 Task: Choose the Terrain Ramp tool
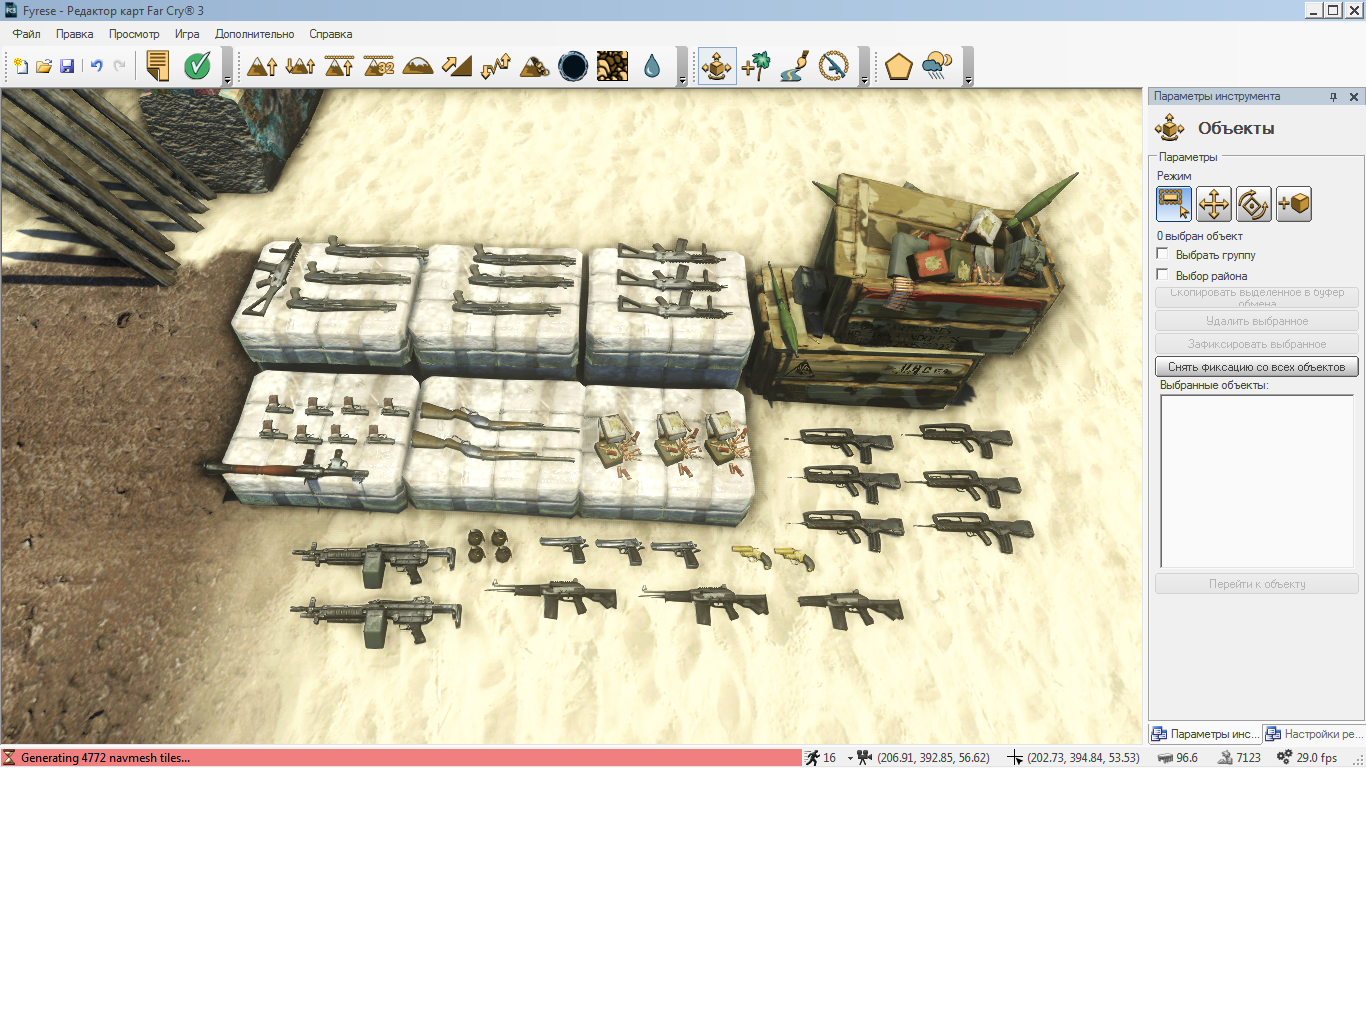[x=456, y=65]
